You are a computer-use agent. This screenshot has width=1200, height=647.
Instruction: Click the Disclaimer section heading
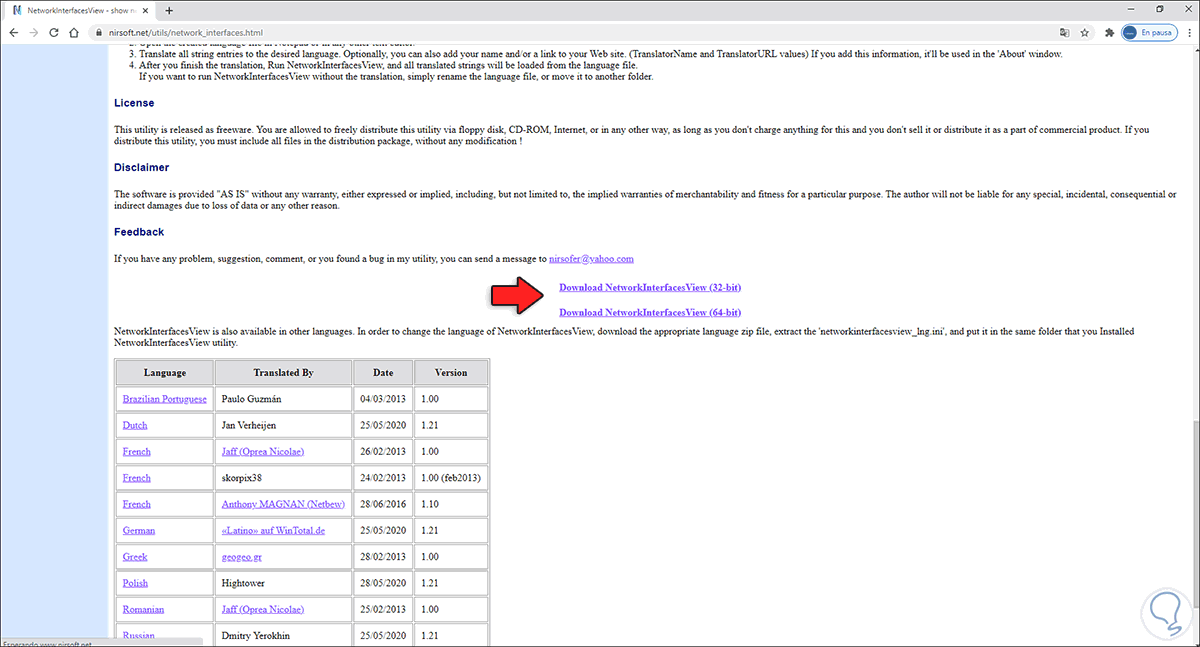(142, 167)
